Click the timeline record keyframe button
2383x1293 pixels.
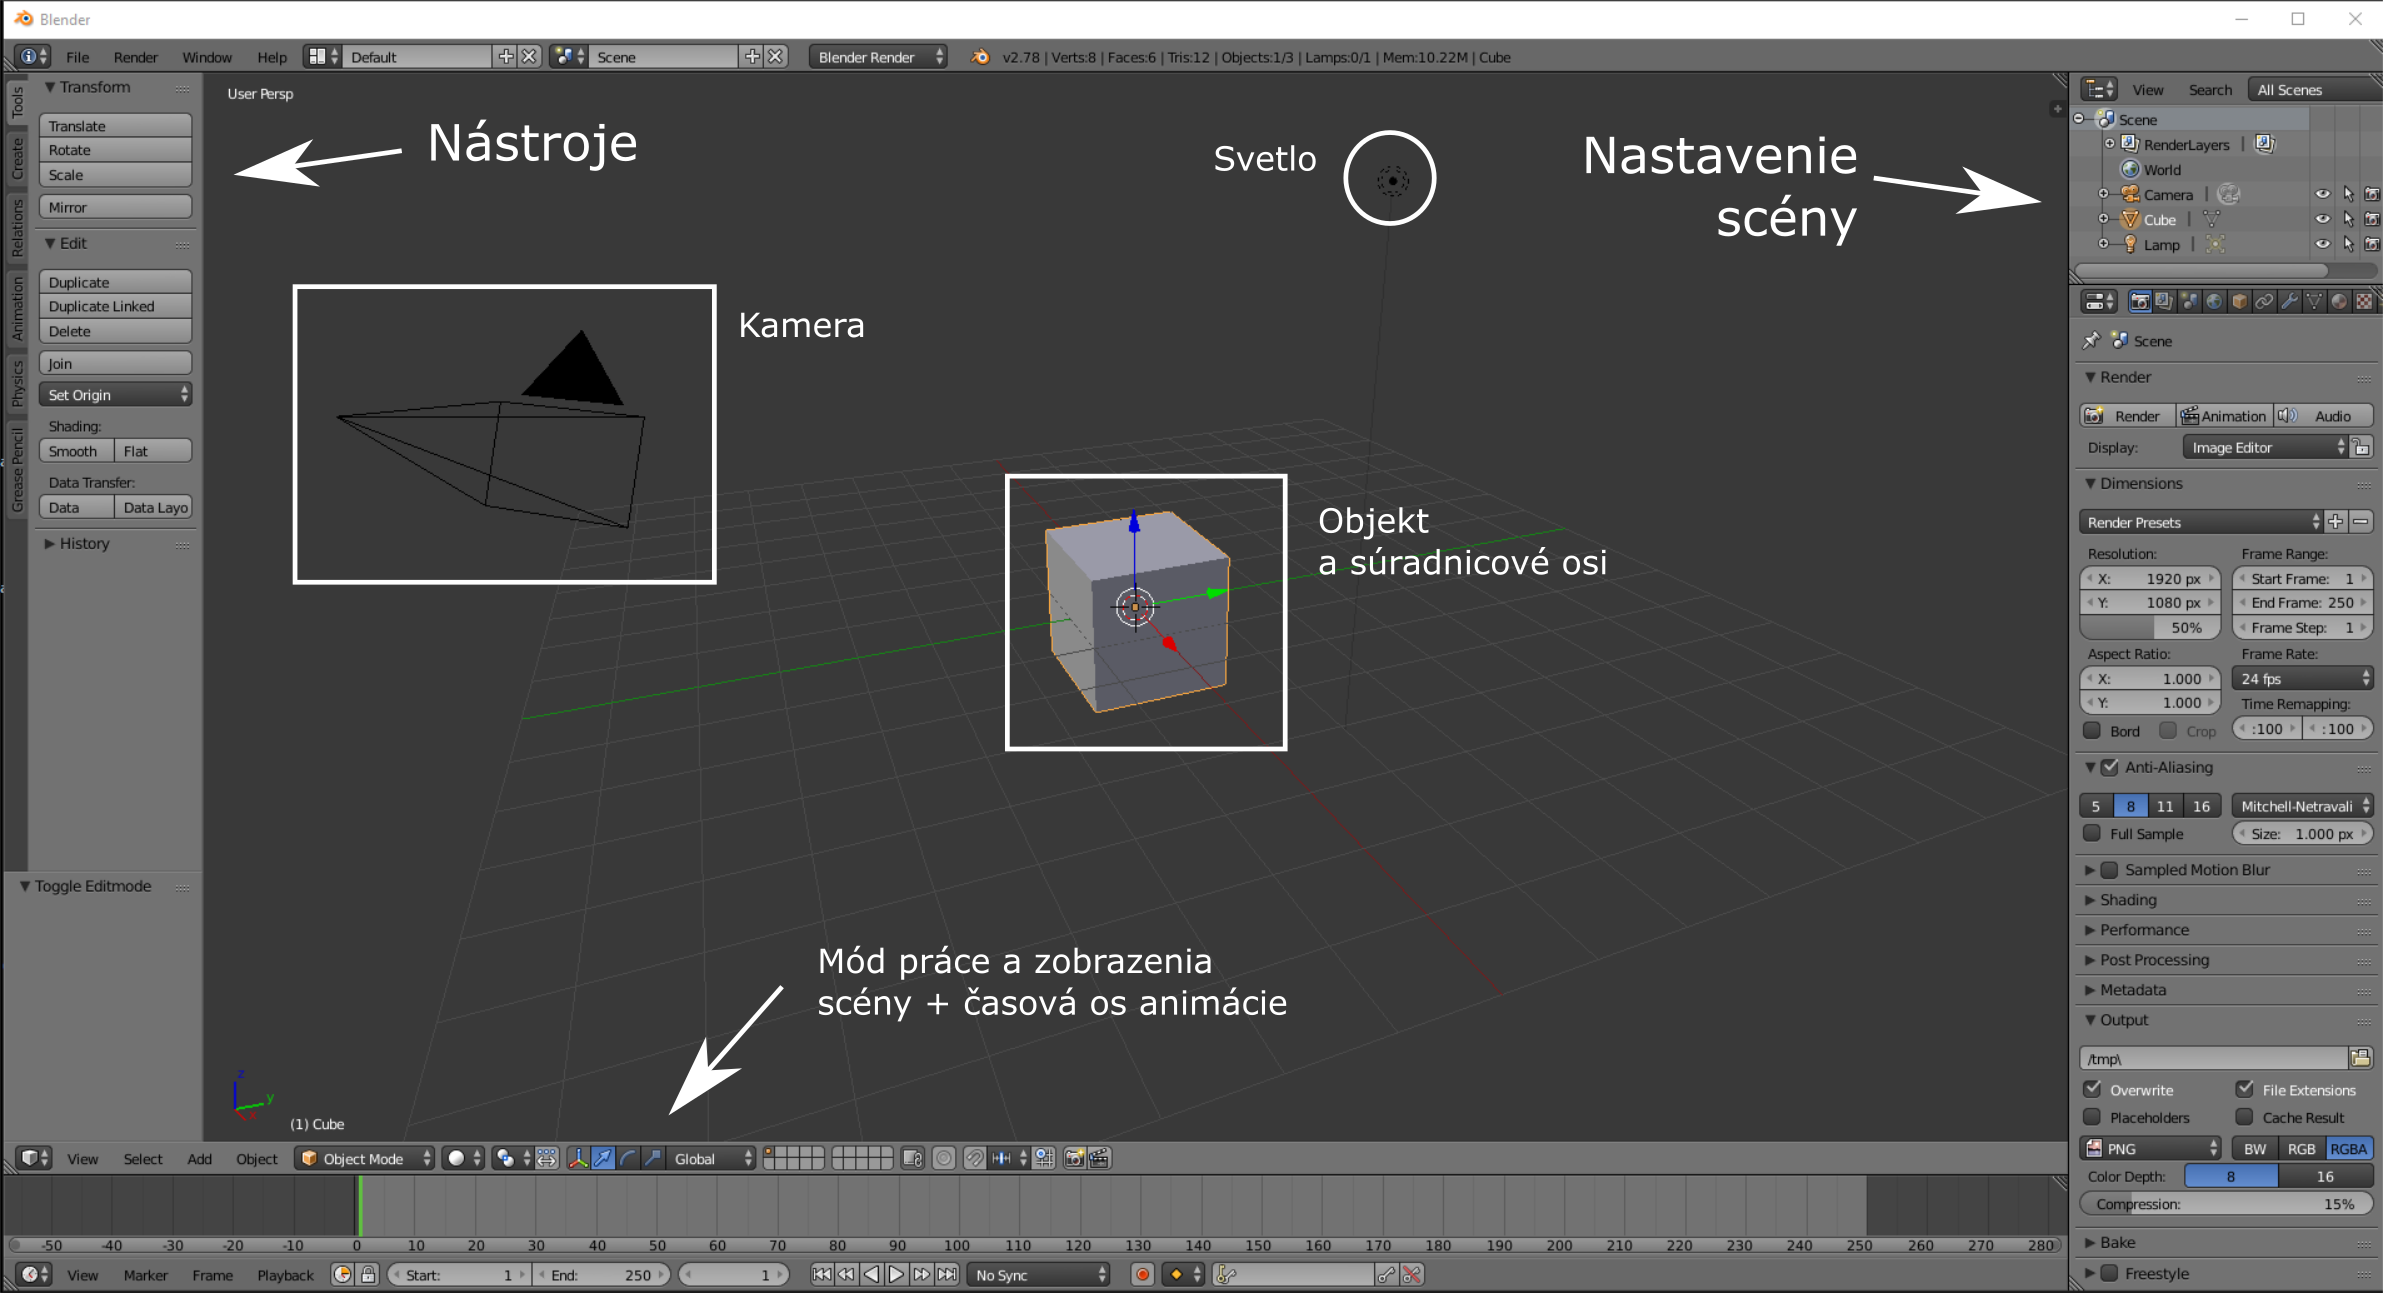click(1142, 1274)
